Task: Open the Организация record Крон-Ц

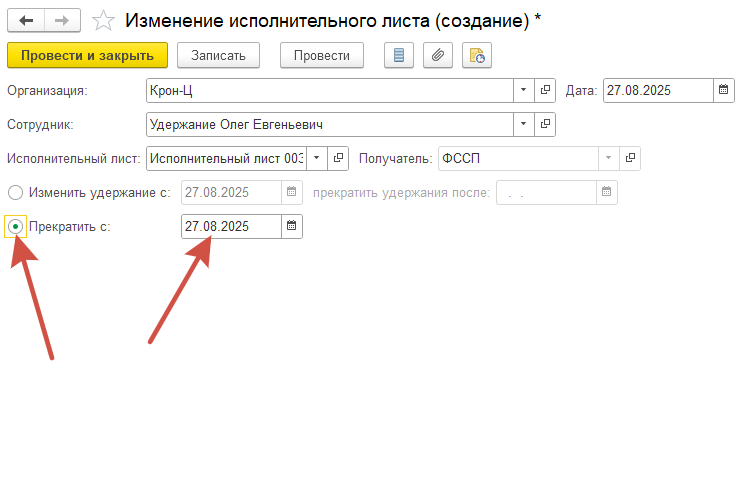Action: tap(545, 90)
